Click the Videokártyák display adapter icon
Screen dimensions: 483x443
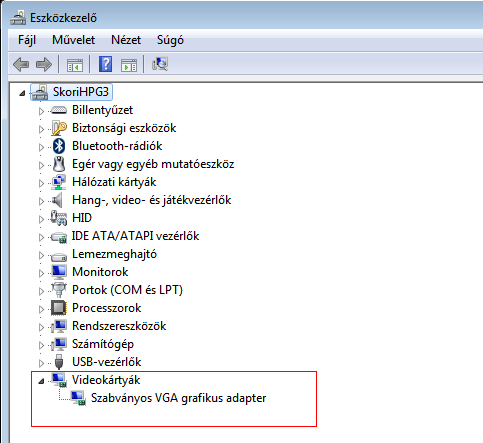click(59, 380)
